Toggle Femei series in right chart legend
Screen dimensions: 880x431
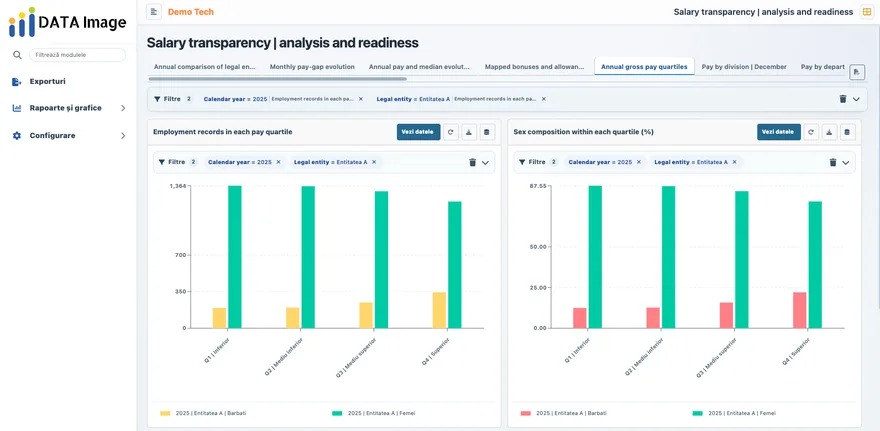(734, 413)
